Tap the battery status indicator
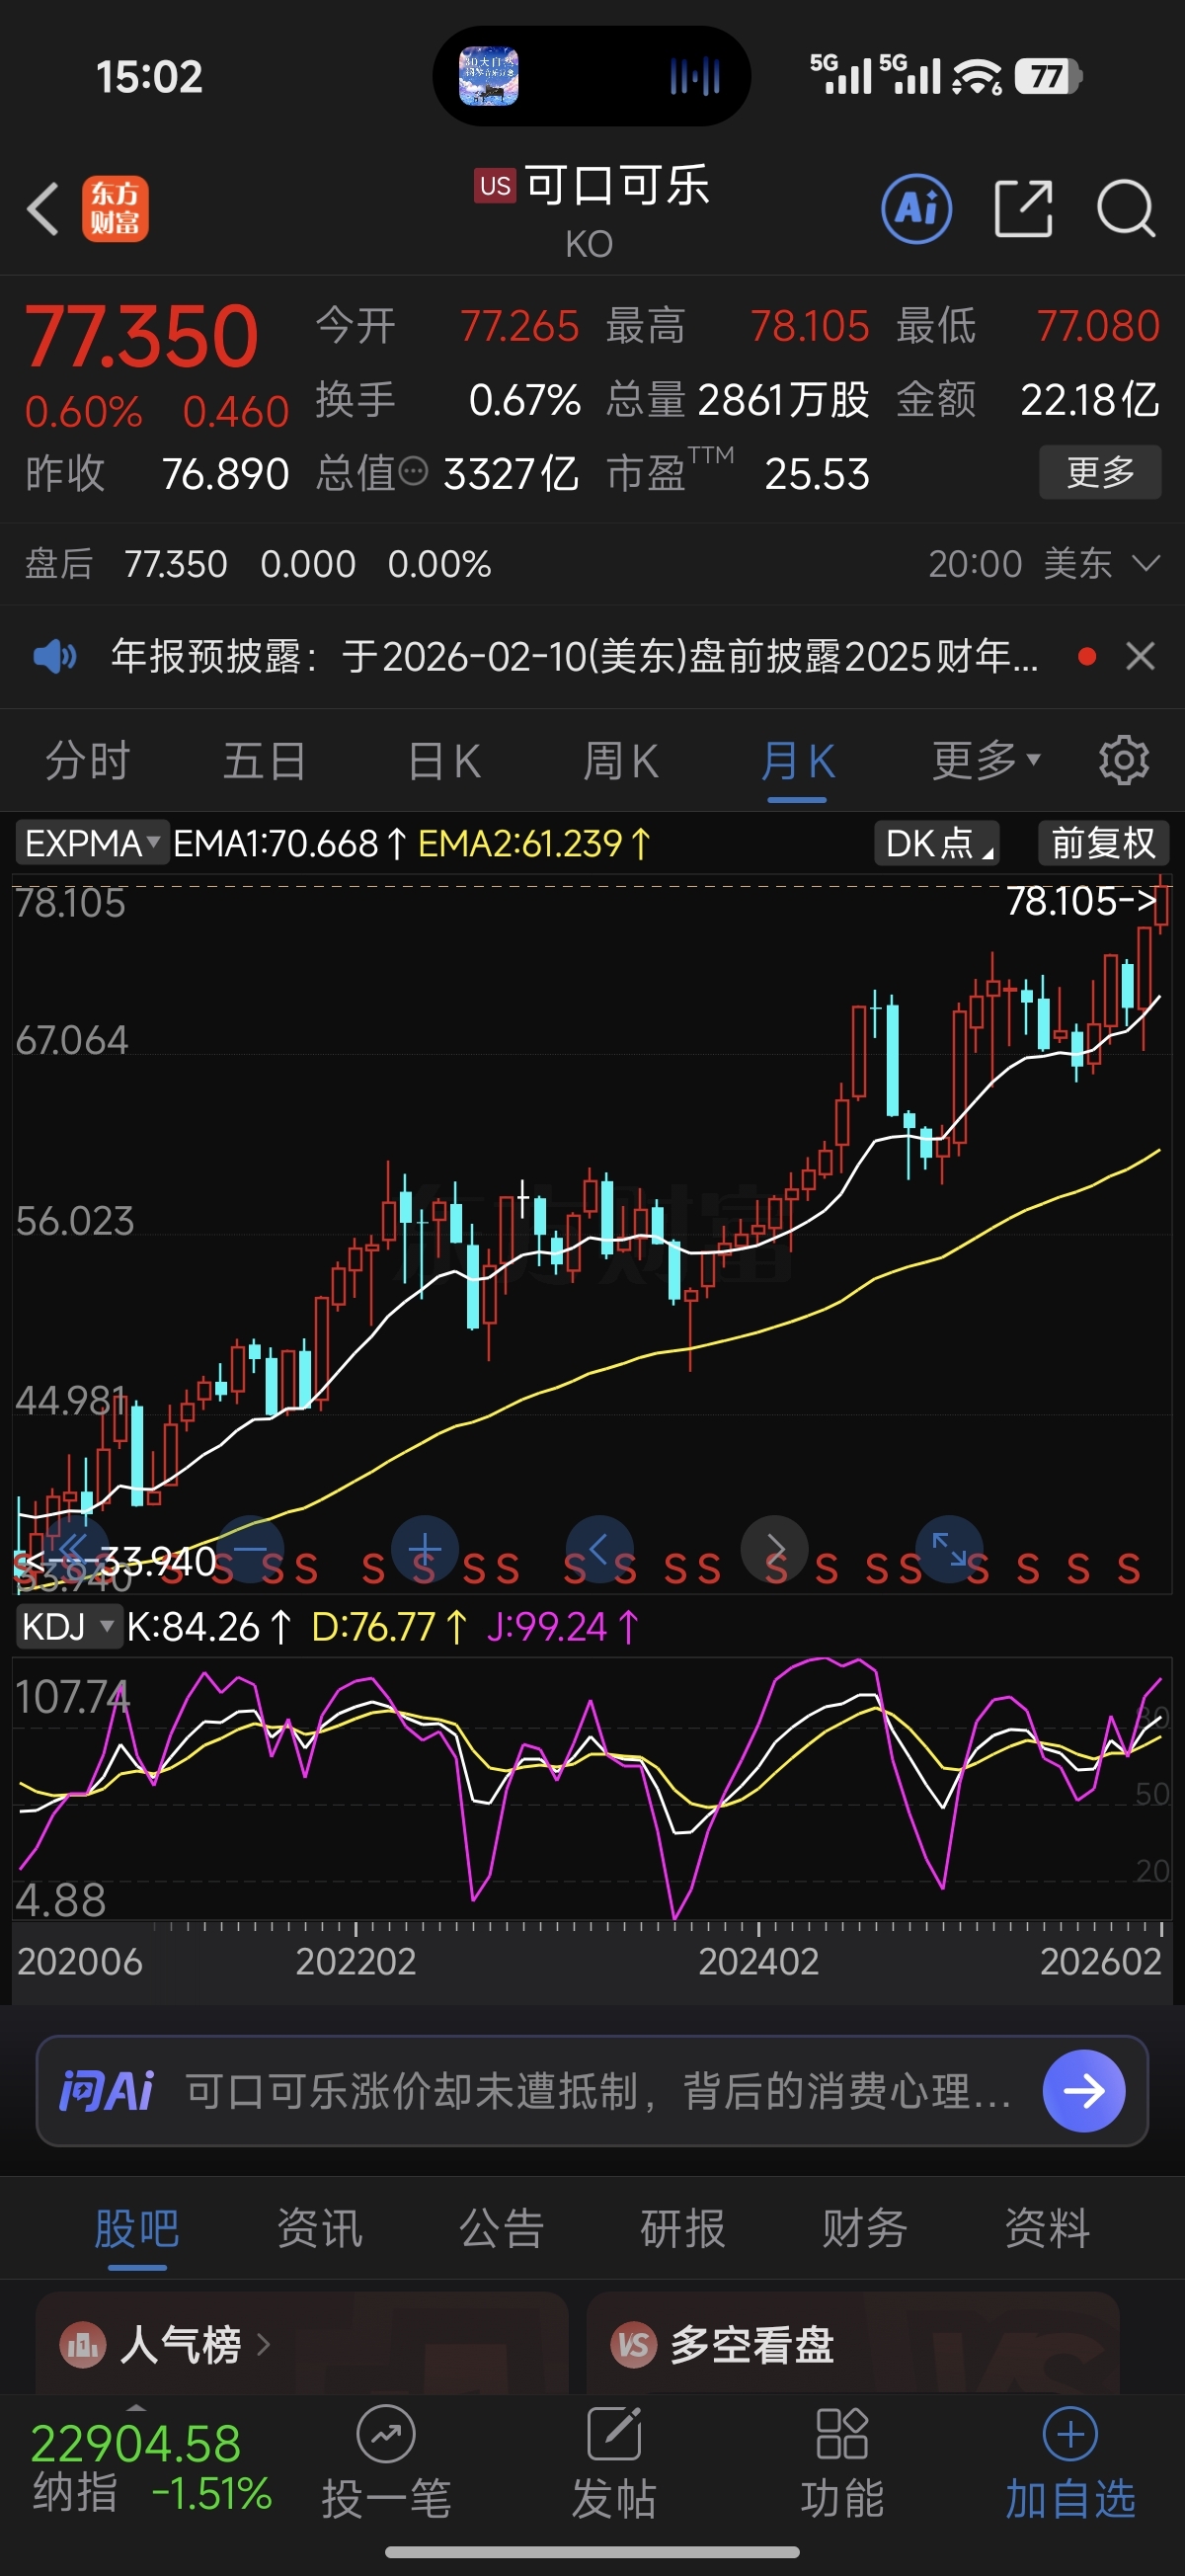1185x2576 pixels. 1048,76
